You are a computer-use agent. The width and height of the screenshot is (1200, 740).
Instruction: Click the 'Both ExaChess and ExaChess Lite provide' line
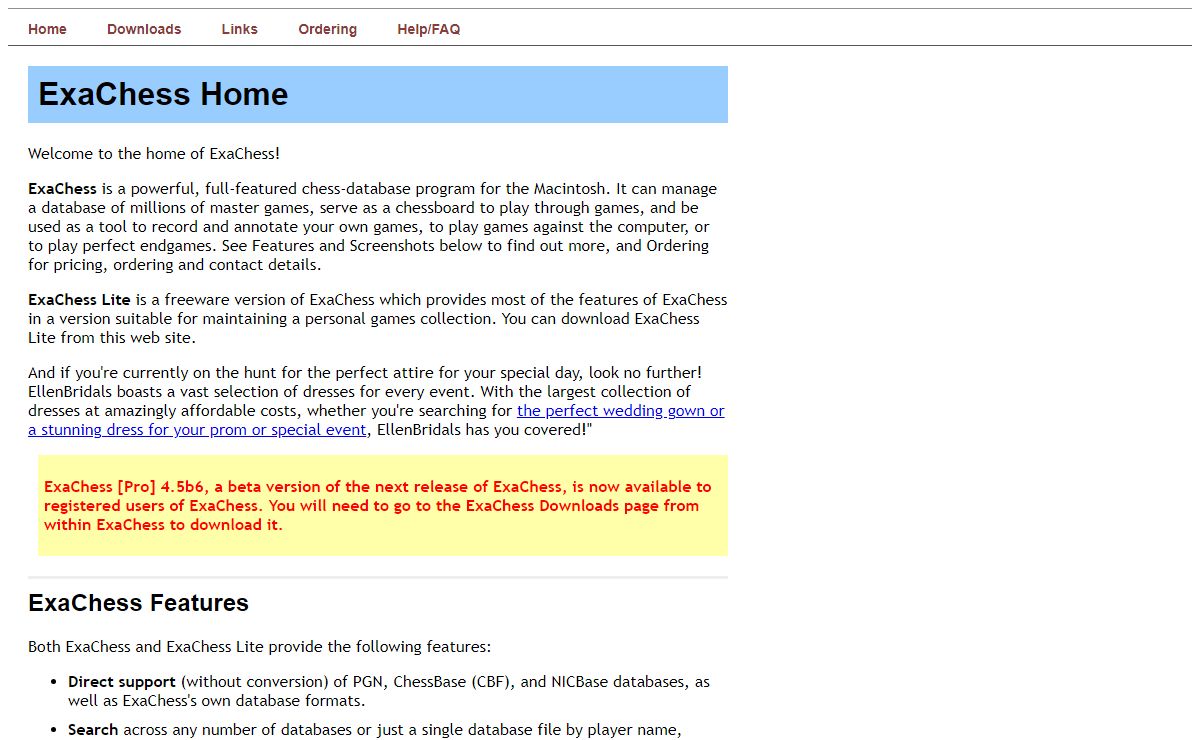260,647
